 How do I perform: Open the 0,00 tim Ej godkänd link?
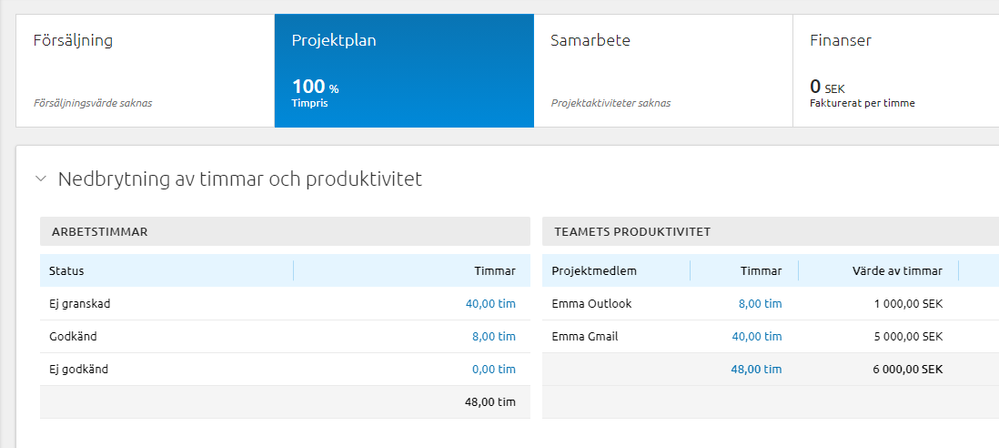493,370
